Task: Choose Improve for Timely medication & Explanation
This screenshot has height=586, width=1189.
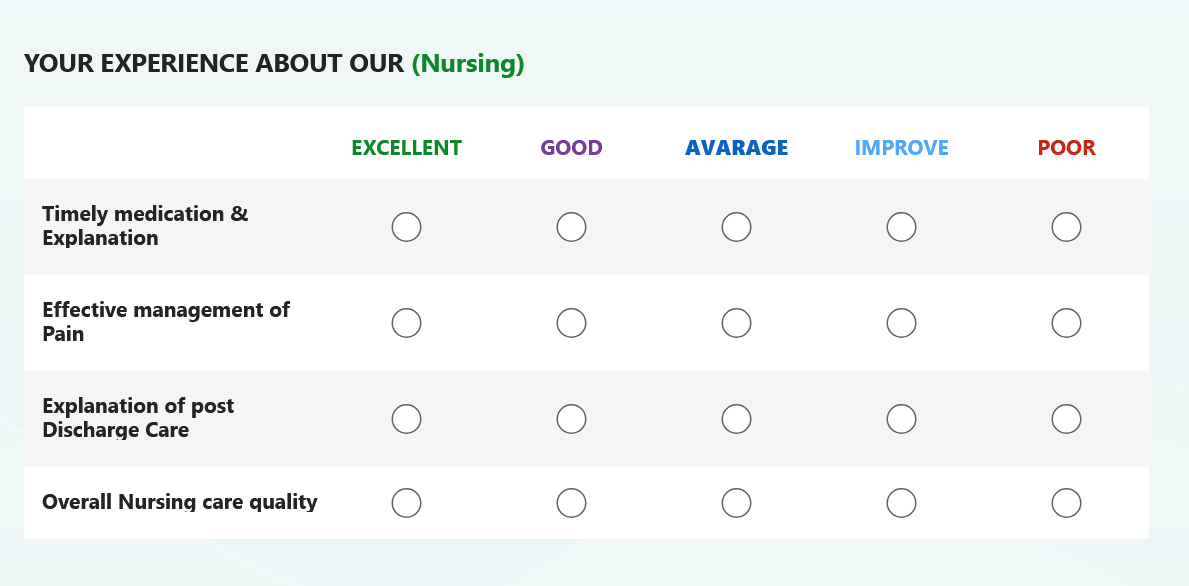Action: 901,227
